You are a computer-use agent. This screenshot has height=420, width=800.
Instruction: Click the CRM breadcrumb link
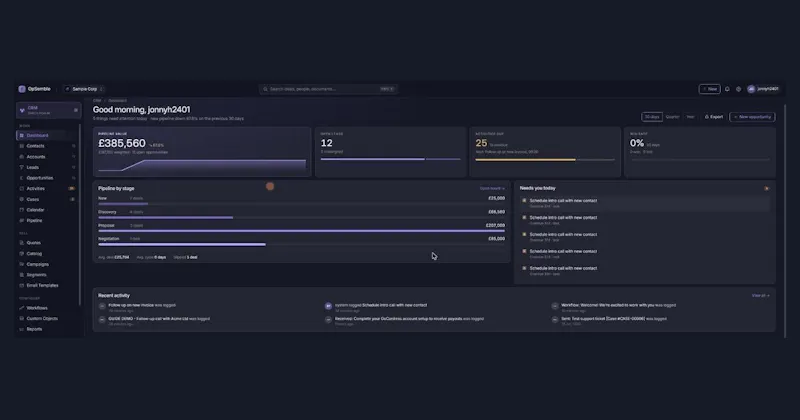[97, 101]
